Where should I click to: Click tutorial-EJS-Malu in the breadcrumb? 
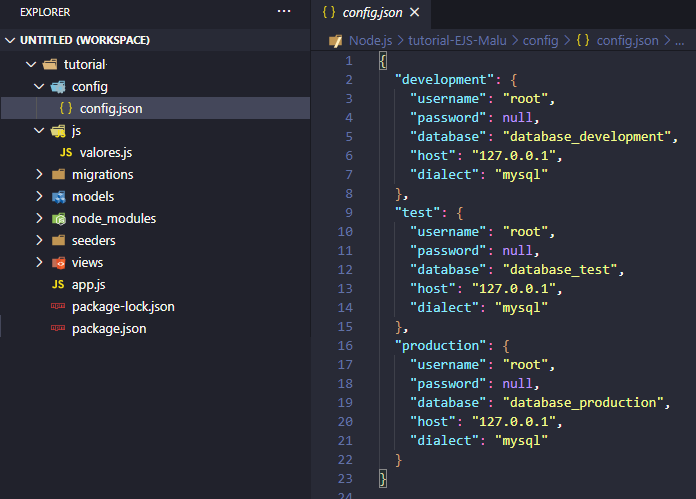pos(457,41)
